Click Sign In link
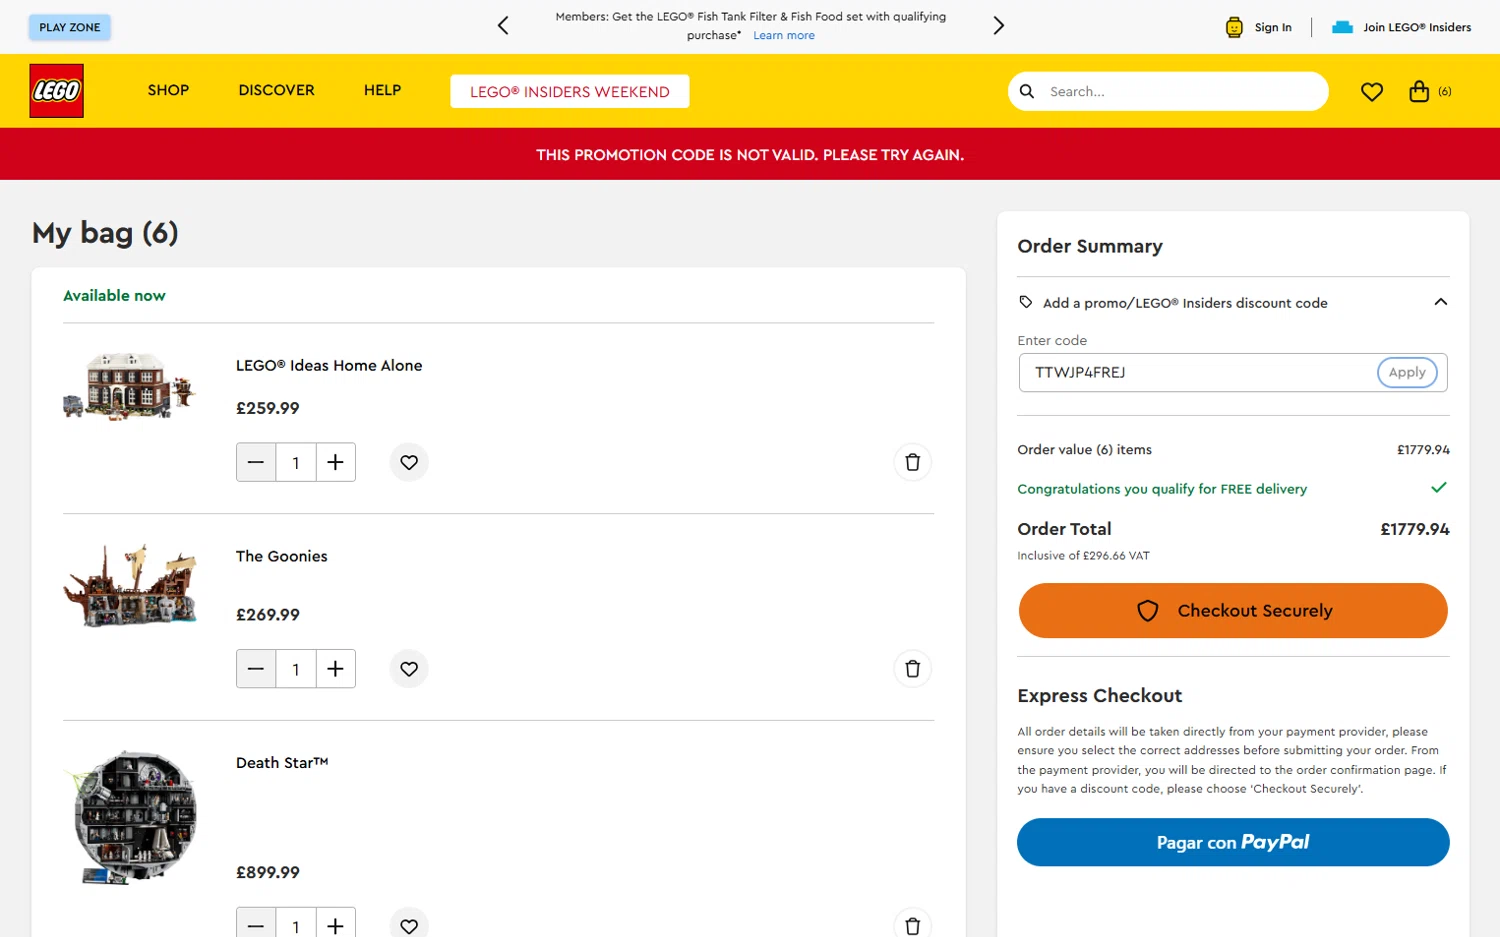This screenshot has height=937, width=1500. (1273, 27)
